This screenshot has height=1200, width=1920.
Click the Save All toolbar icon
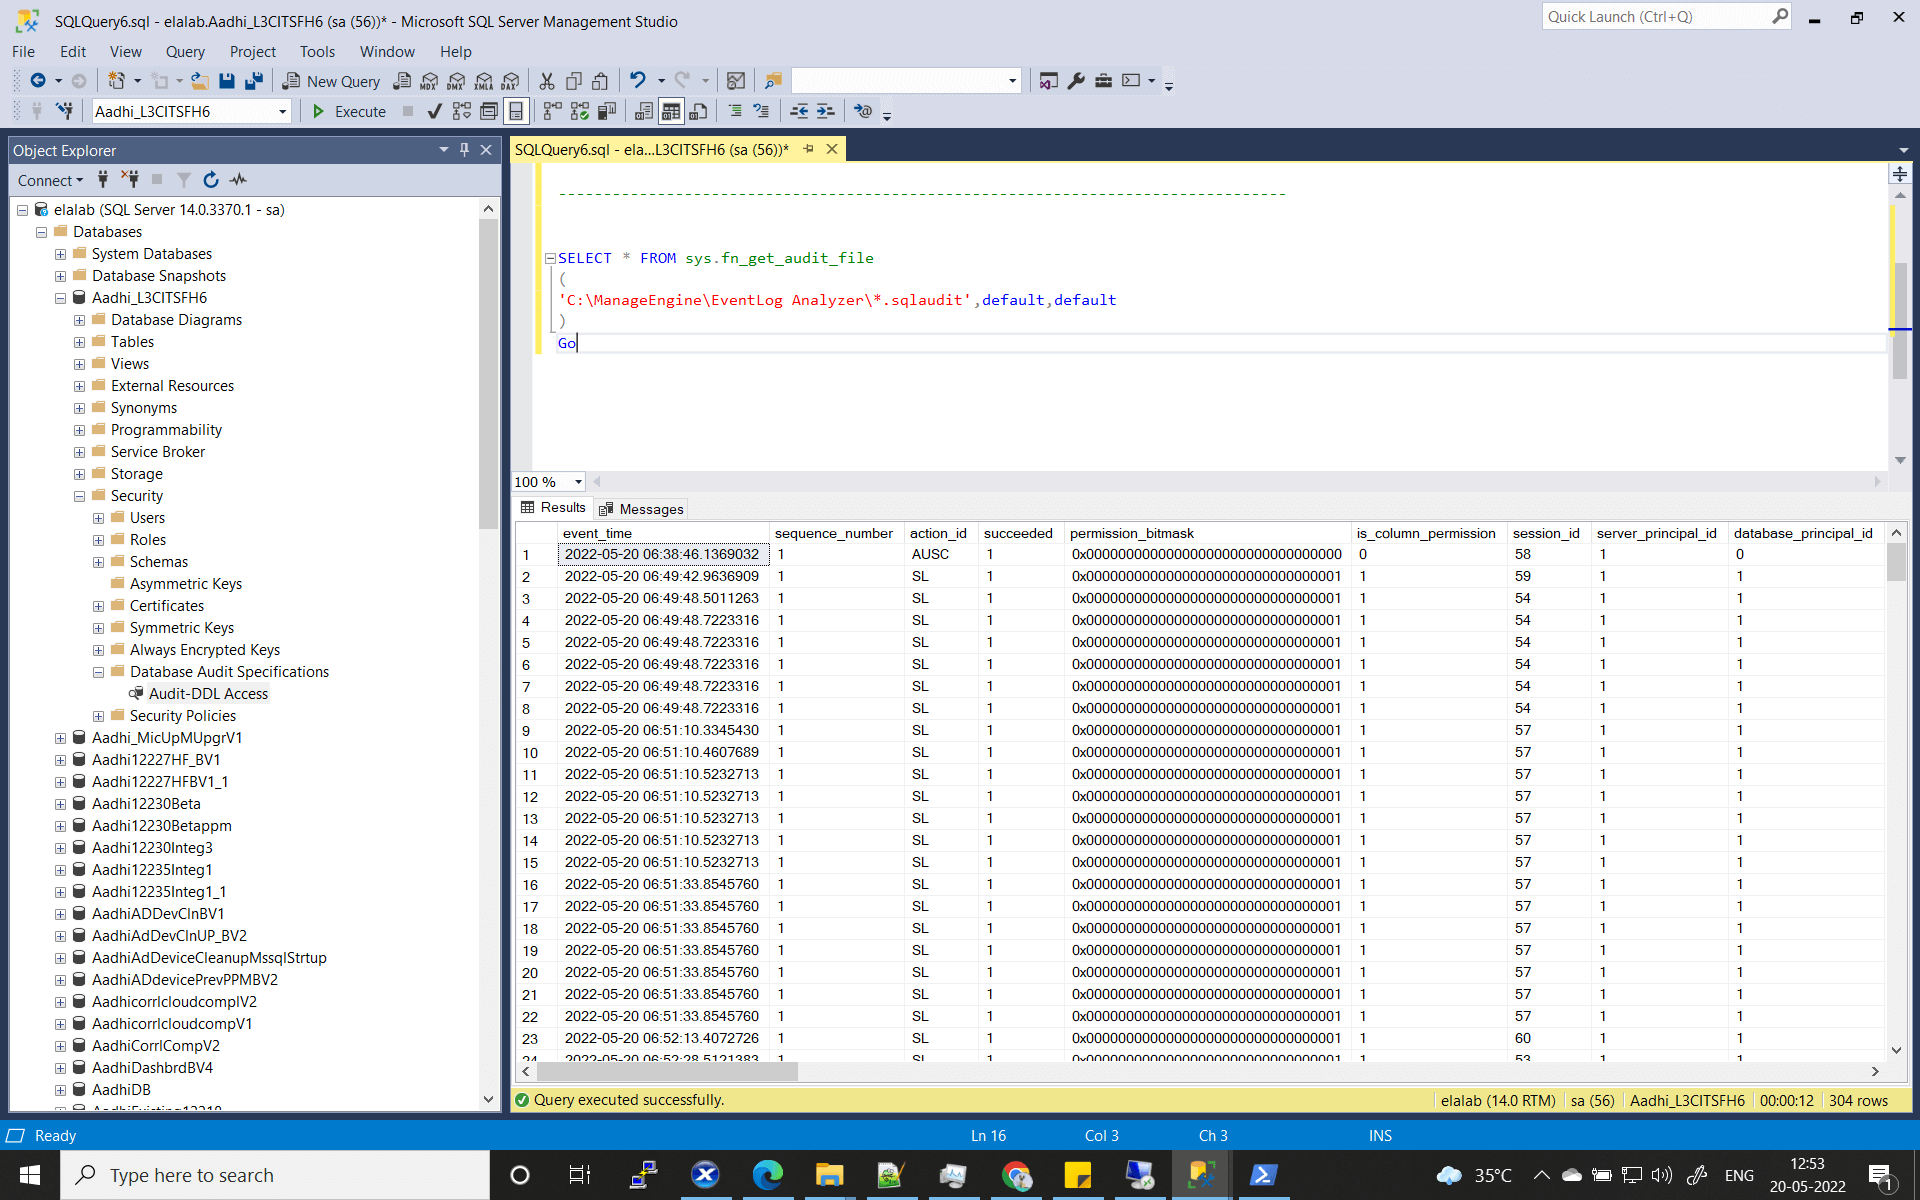tap(254, 81)
